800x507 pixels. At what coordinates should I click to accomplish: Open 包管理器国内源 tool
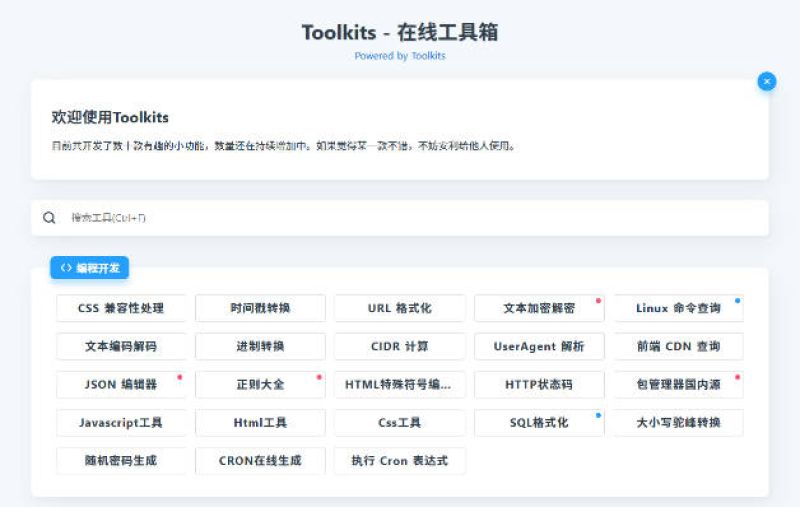click(679, 385)
